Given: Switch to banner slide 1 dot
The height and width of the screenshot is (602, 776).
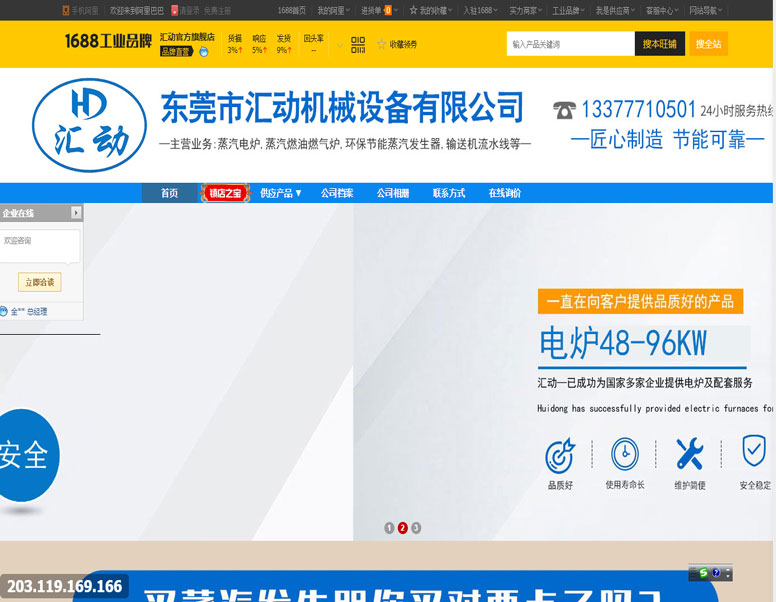Looking at the screenshot, I should (389, 528).
